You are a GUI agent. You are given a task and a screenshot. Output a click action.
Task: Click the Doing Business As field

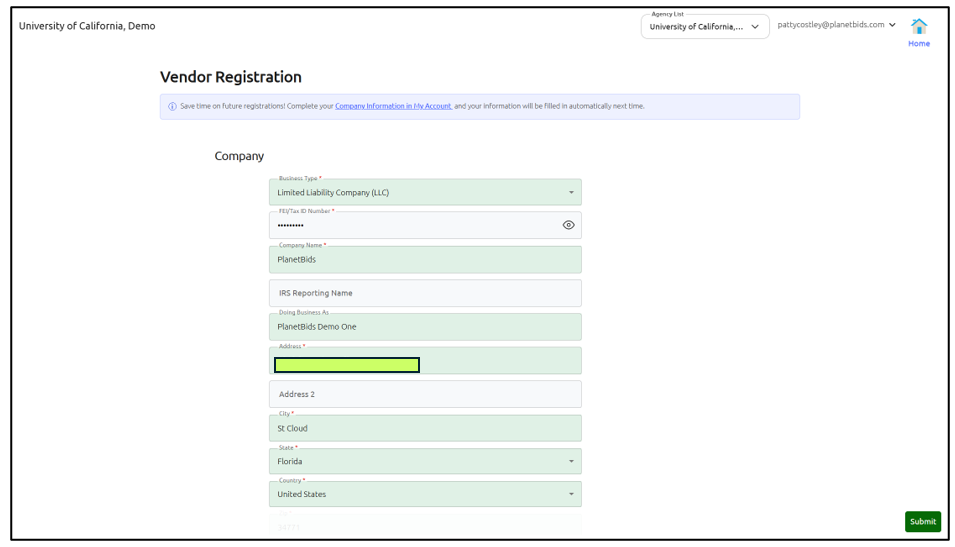coord(425,327)
